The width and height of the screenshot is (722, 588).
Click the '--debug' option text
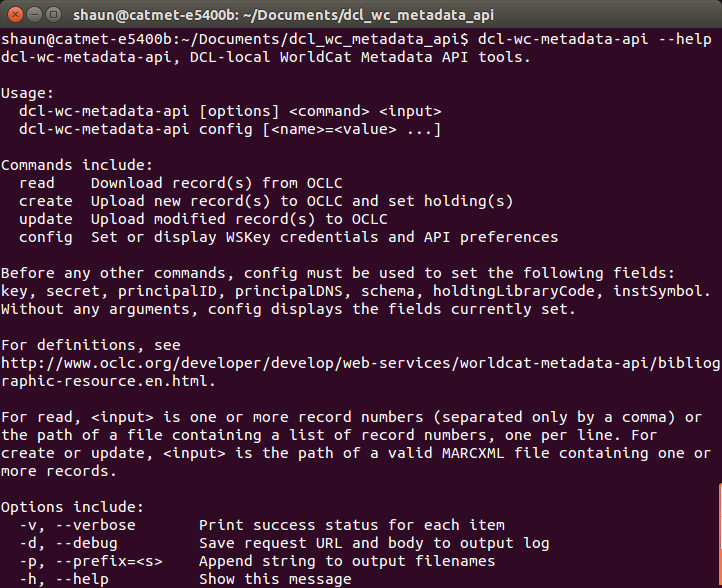(x=87, y=543)
